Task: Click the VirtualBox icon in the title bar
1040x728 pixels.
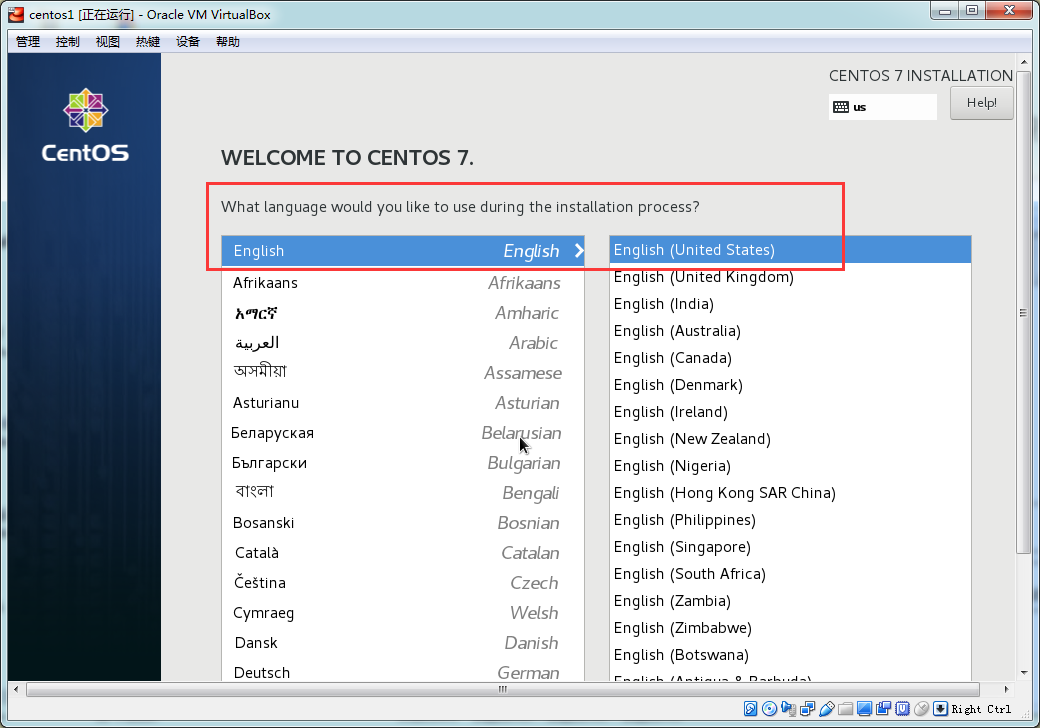Action: coord(16,14)
